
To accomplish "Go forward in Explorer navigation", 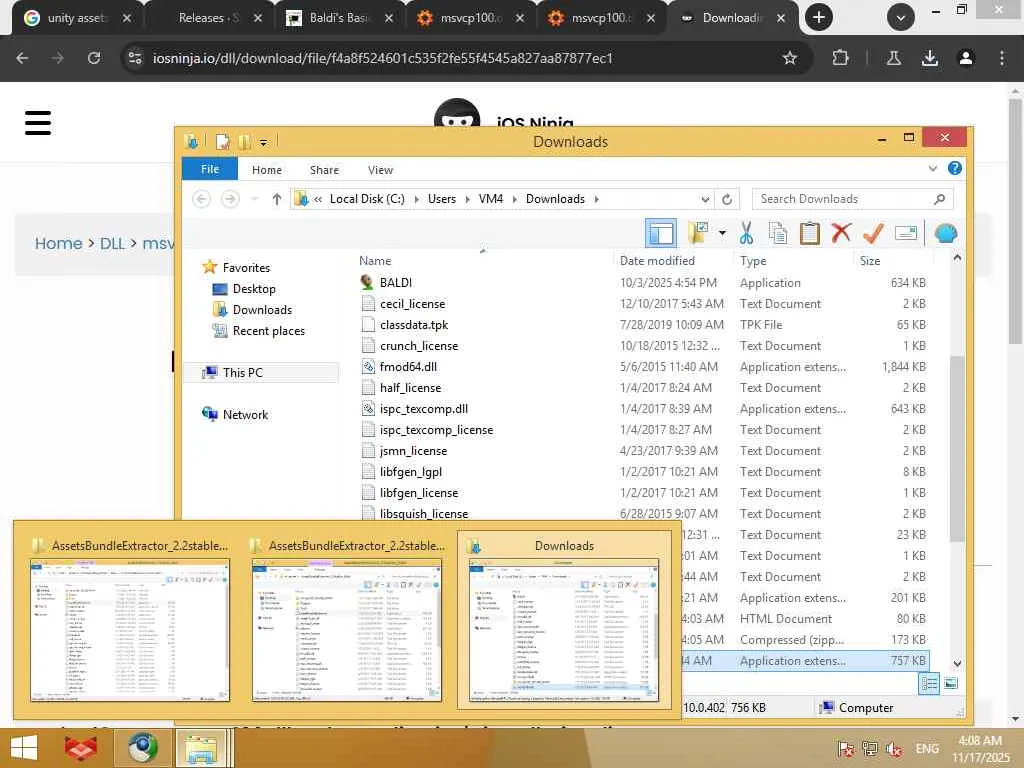I will [230, 199].
